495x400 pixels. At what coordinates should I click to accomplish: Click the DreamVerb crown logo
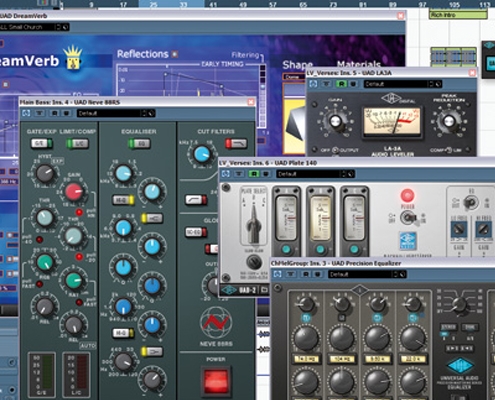pyautogui.click(x=74, y=58)
